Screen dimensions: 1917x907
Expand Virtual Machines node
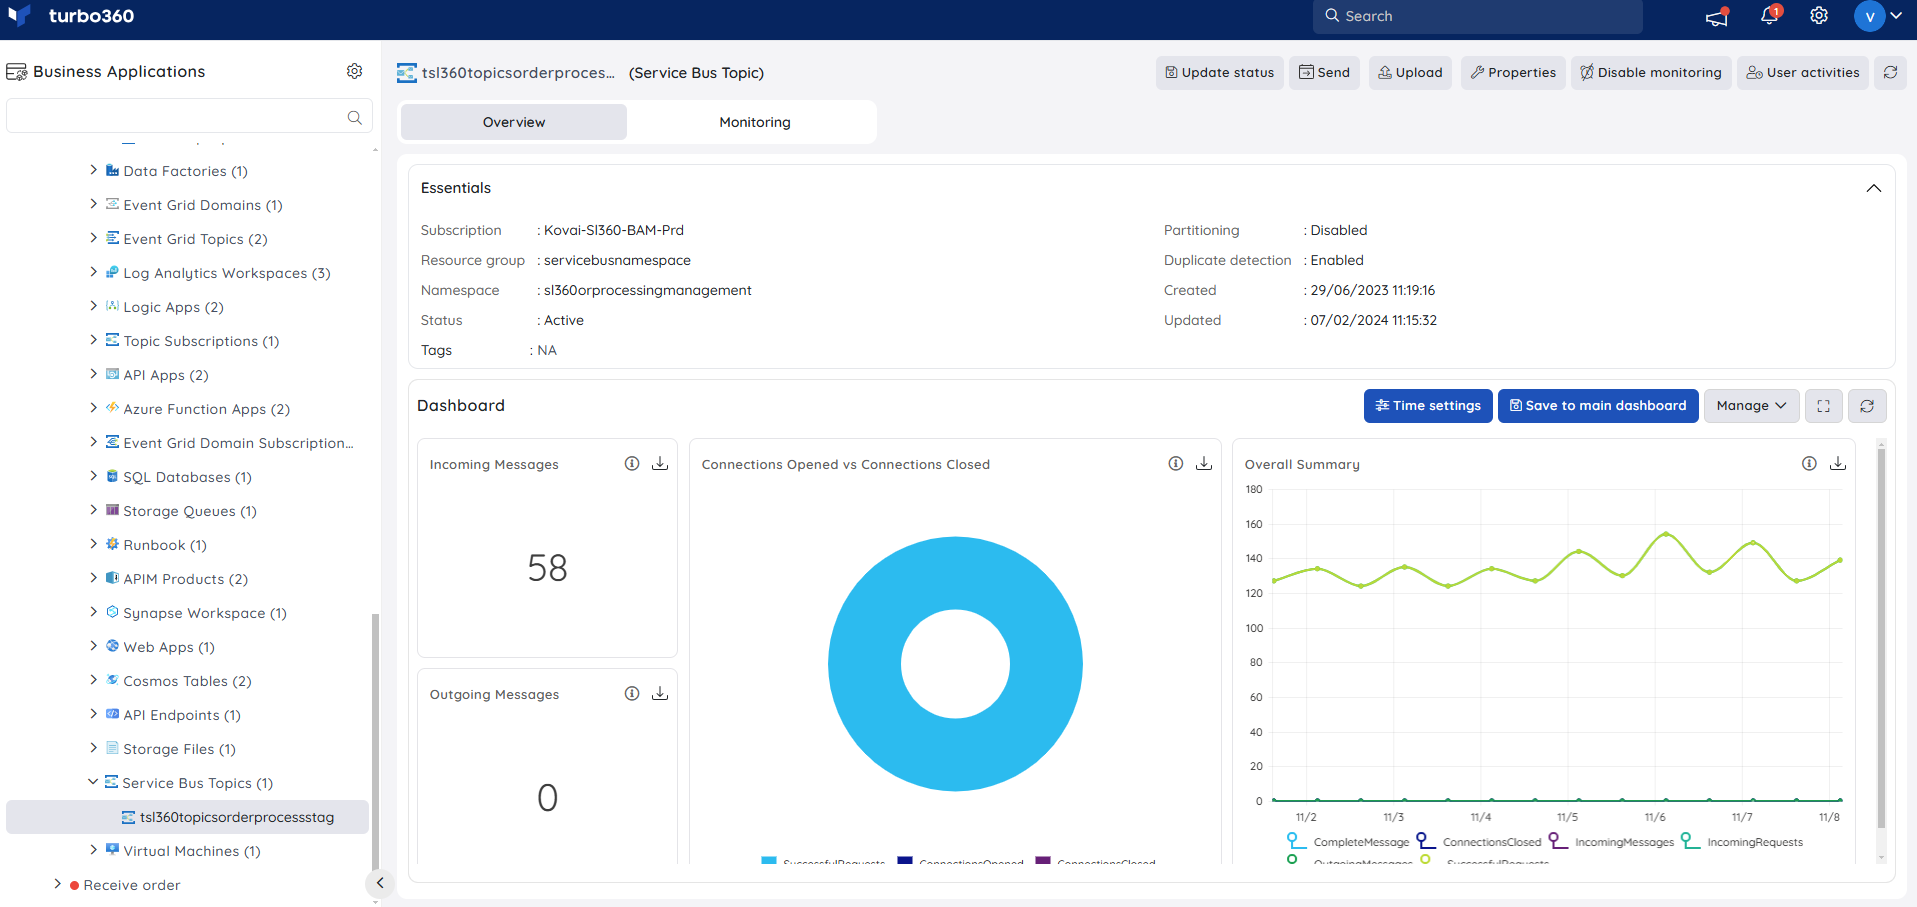[93, 850]
